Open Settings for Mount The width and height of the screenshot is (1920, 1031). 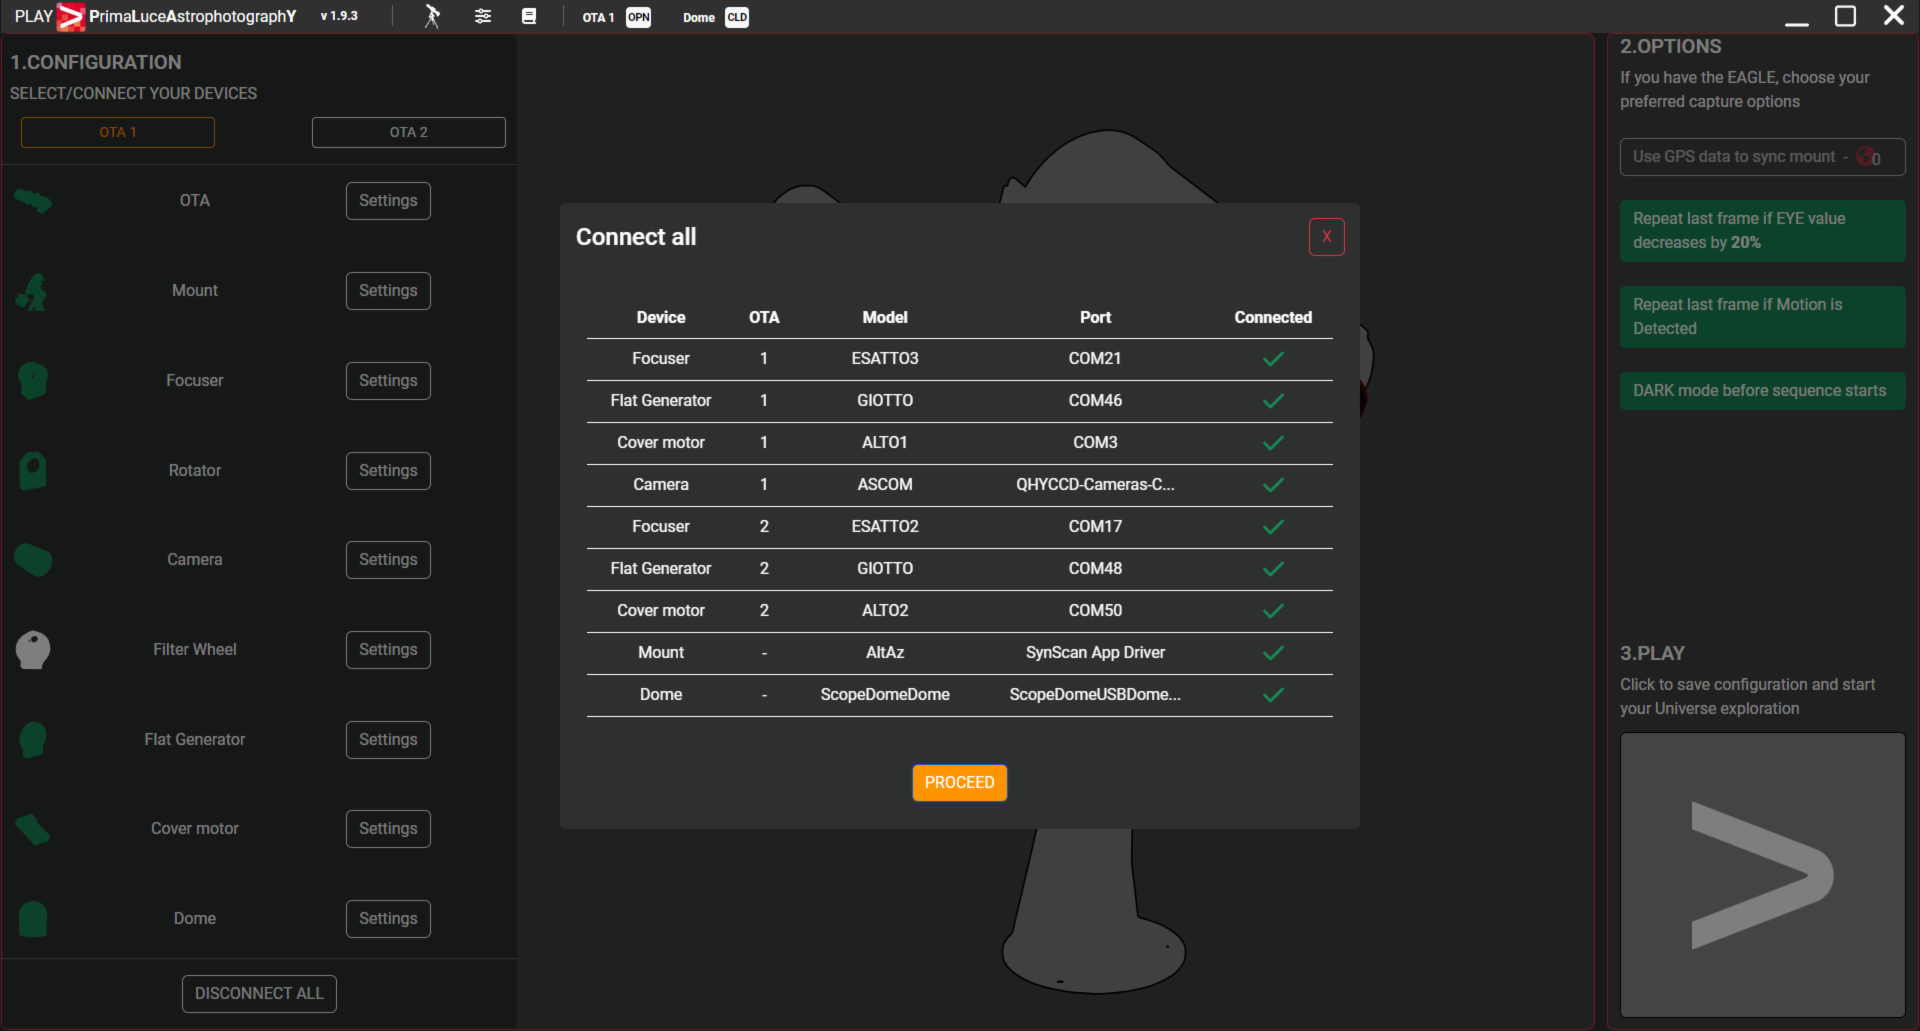tap(388, 291)
